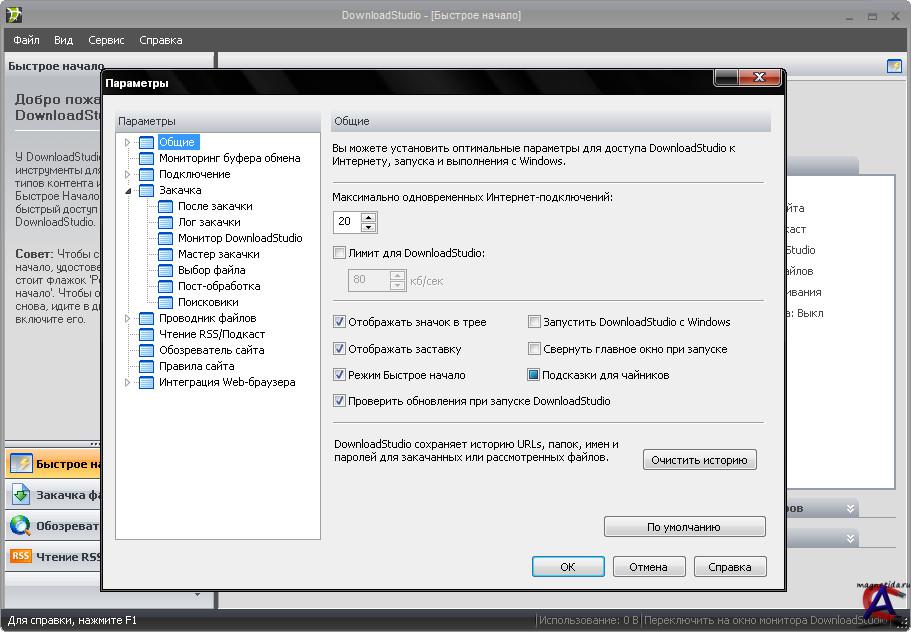The height and width of the screenshot is (632, 911).
Task: Click the Подключение tree item icon
Action: 146,174
